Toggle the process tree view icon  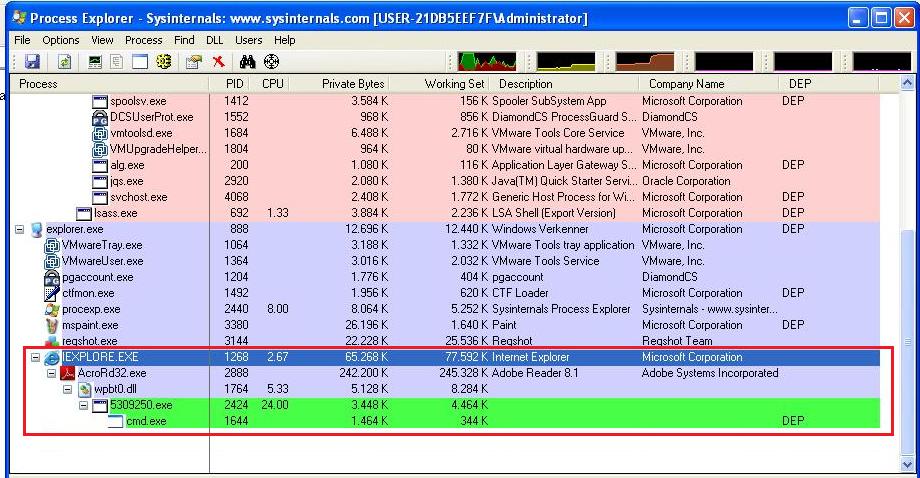click(117, 62)
